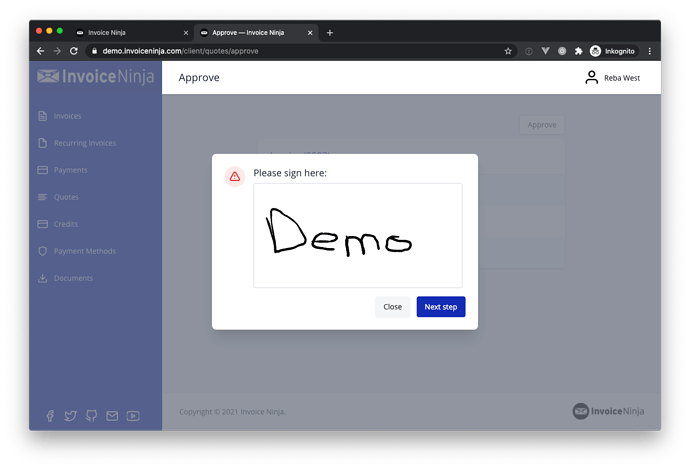The width and height of the screenshot is (690, 468).
Task: Click the bookmark star in address bar
Action: click(x=508, y=51)
